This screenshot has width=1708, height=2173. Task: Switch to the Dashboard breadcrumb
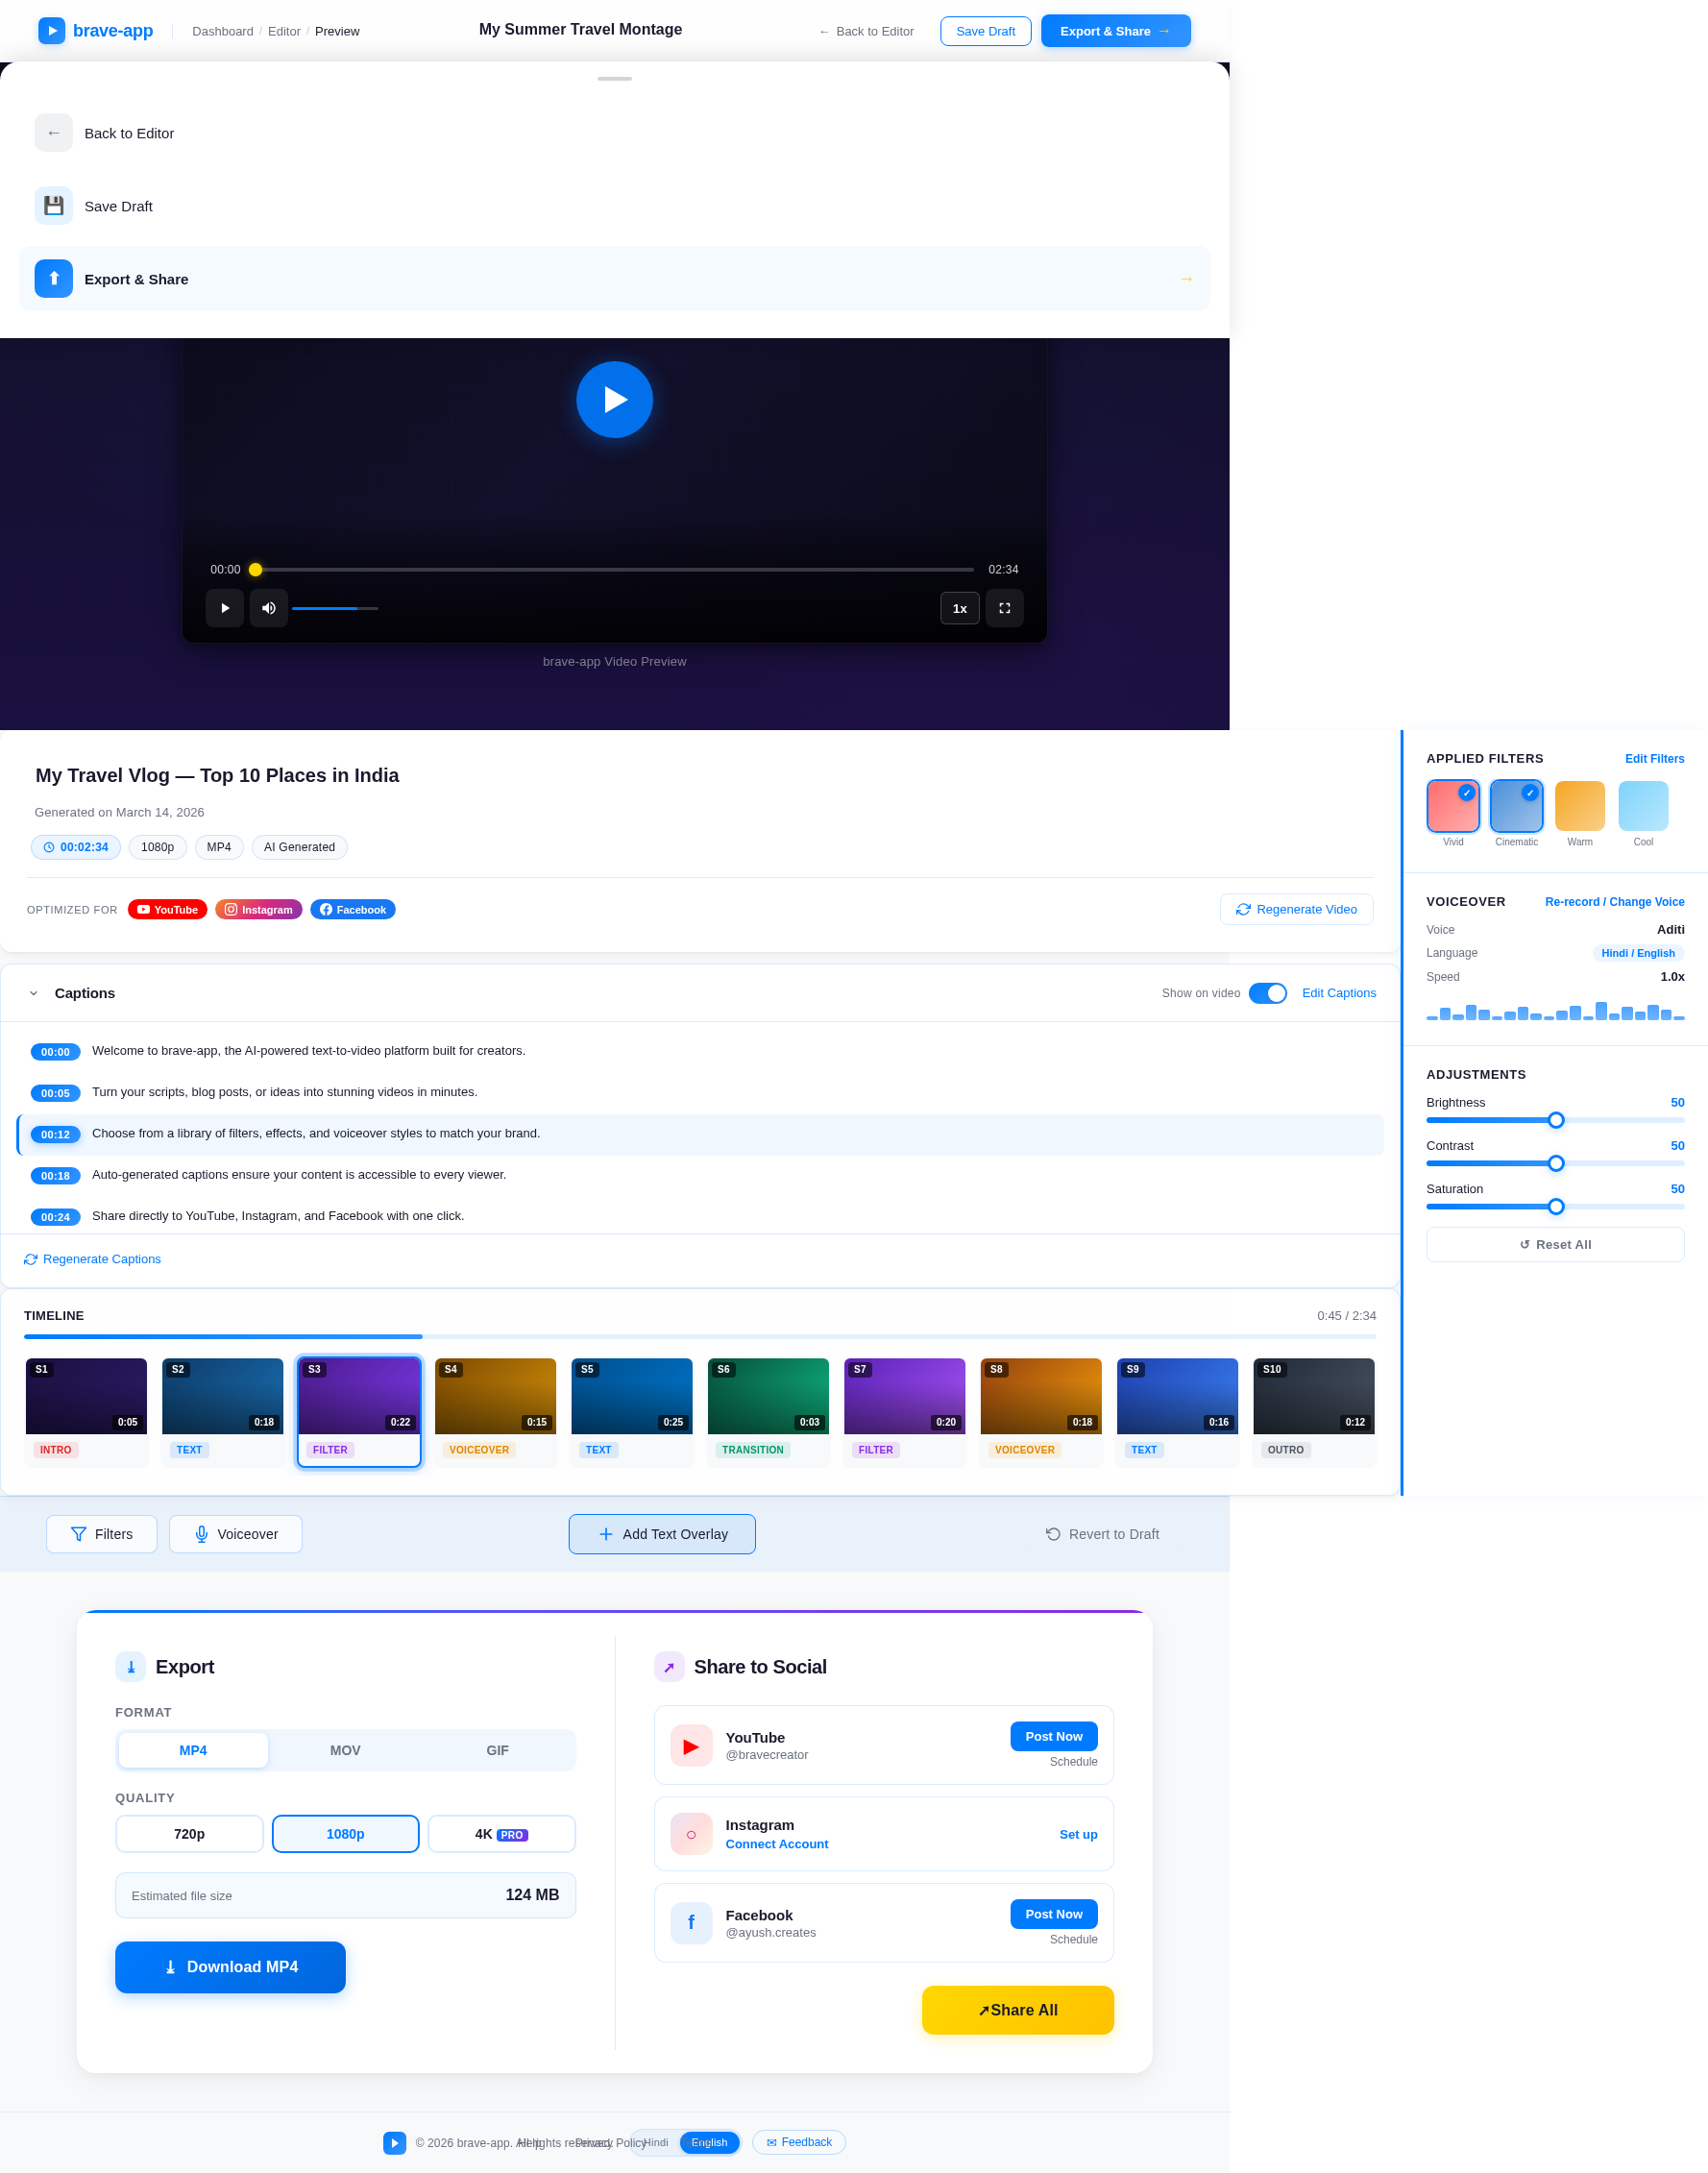(x=222, y=31)
